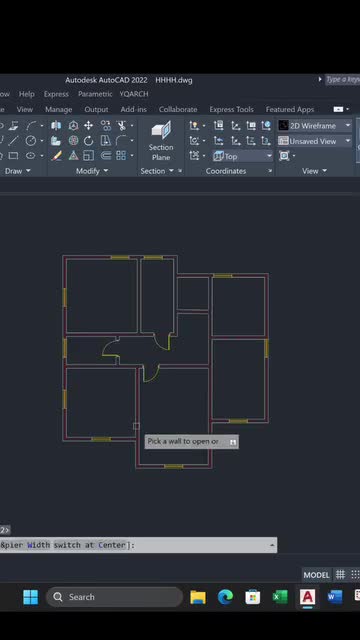Click the World UCS globe icon
Viewport: 360px width, 640px height.
[x=266, y=126]
